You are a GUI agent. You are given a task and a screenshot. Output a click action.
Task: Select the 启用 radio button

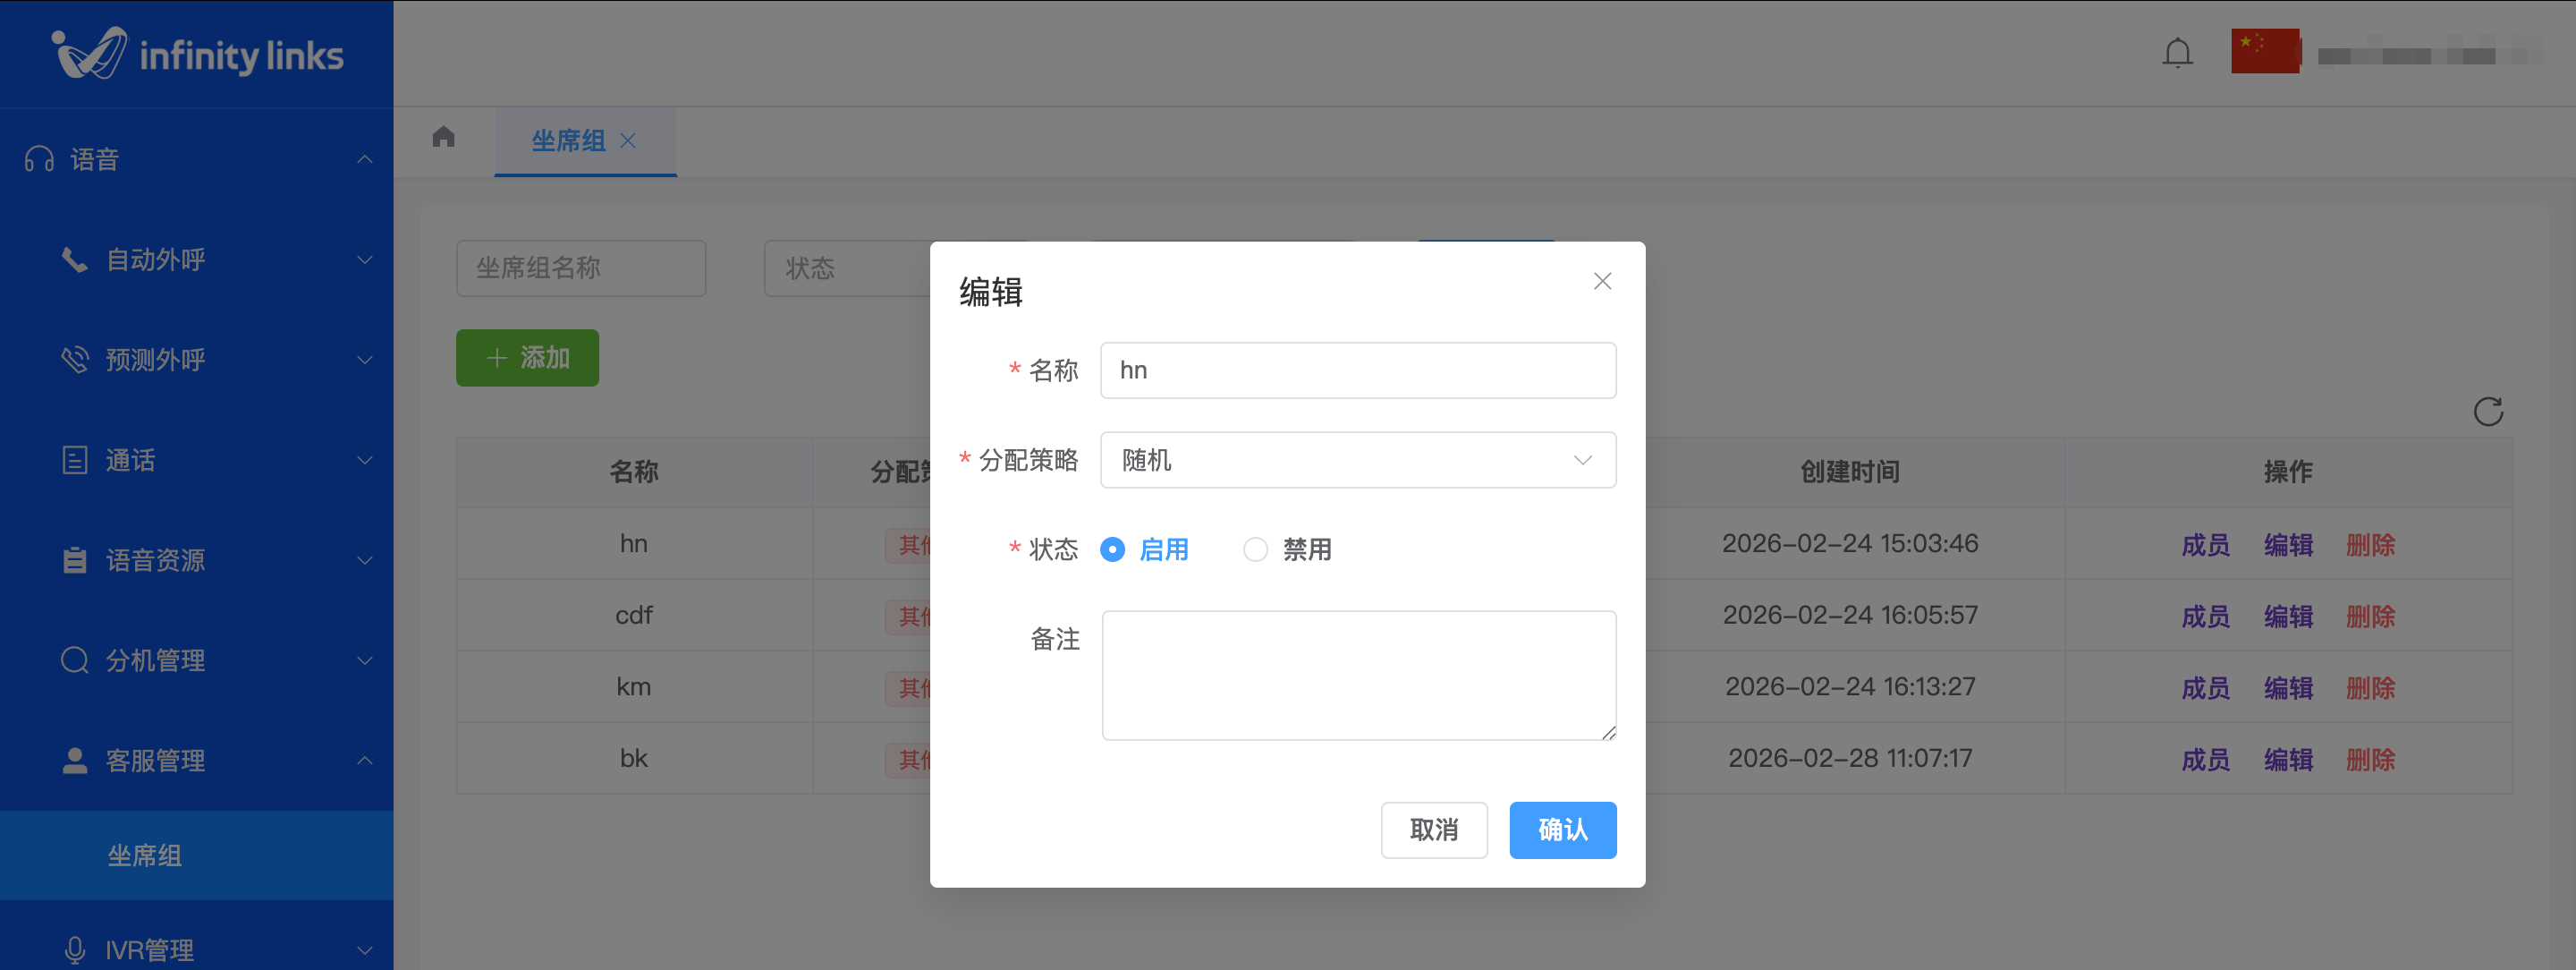1112,550
